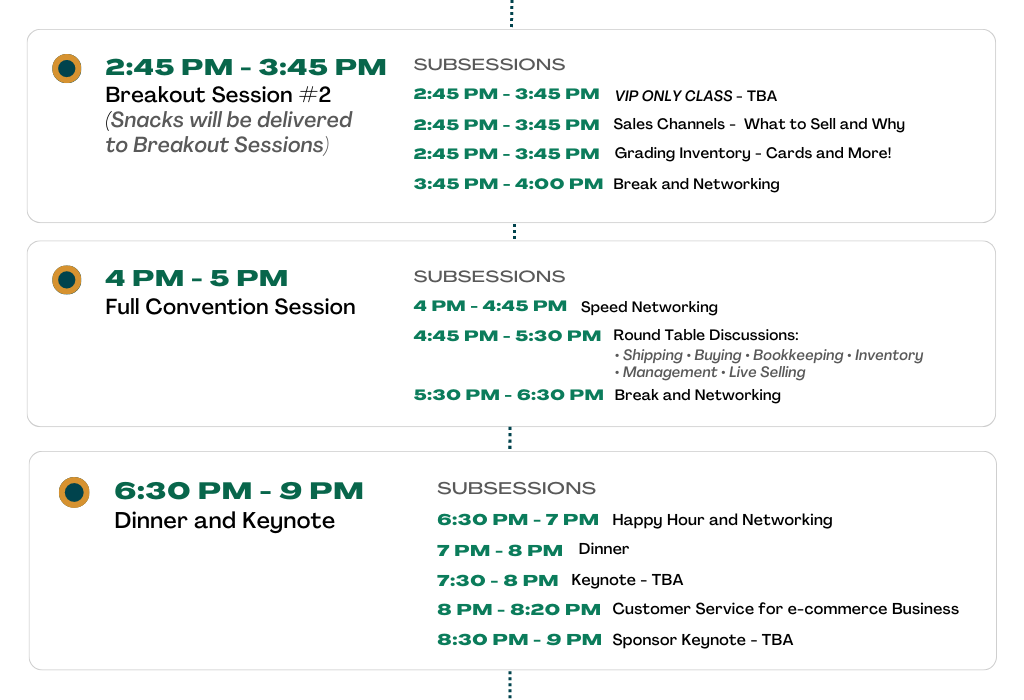Select the Speed Networking subsession

(649, 307)
